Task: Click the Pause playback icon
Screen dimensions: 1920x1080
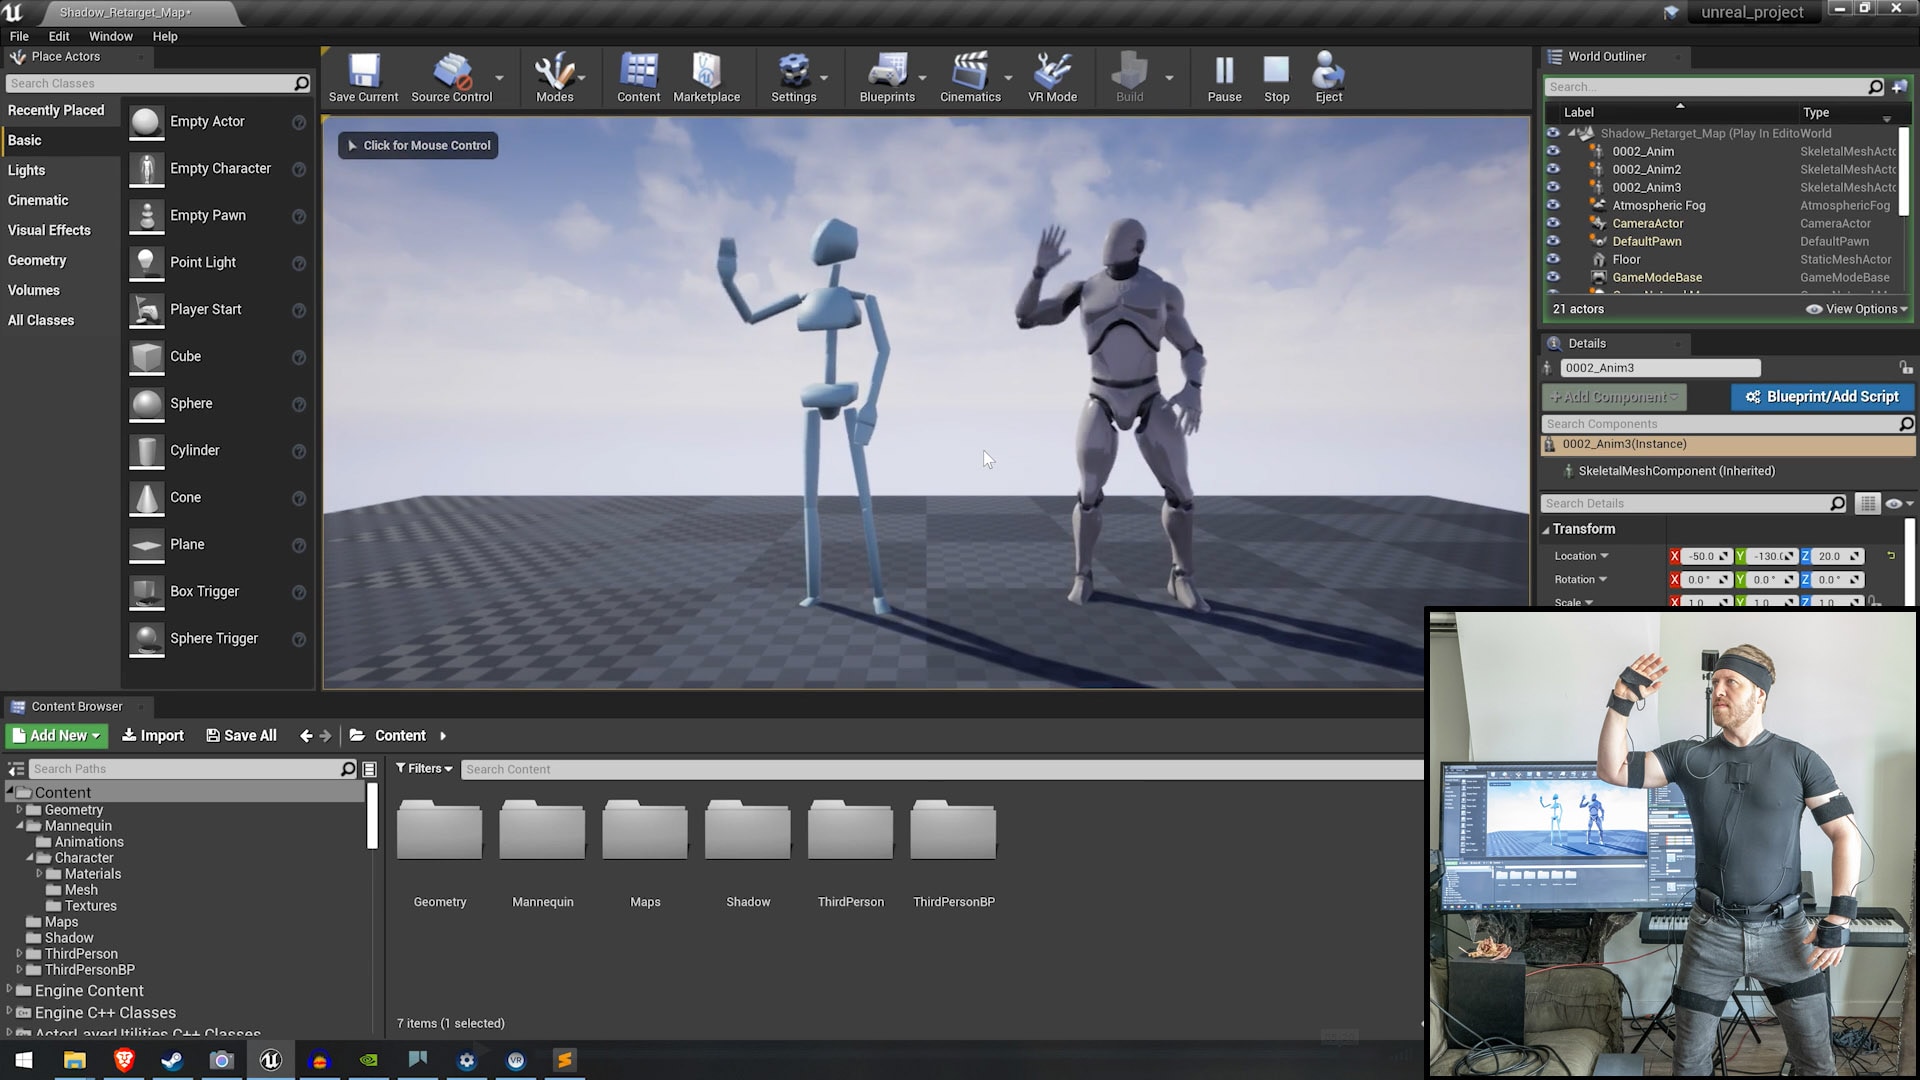Action: click(1224, 73)
